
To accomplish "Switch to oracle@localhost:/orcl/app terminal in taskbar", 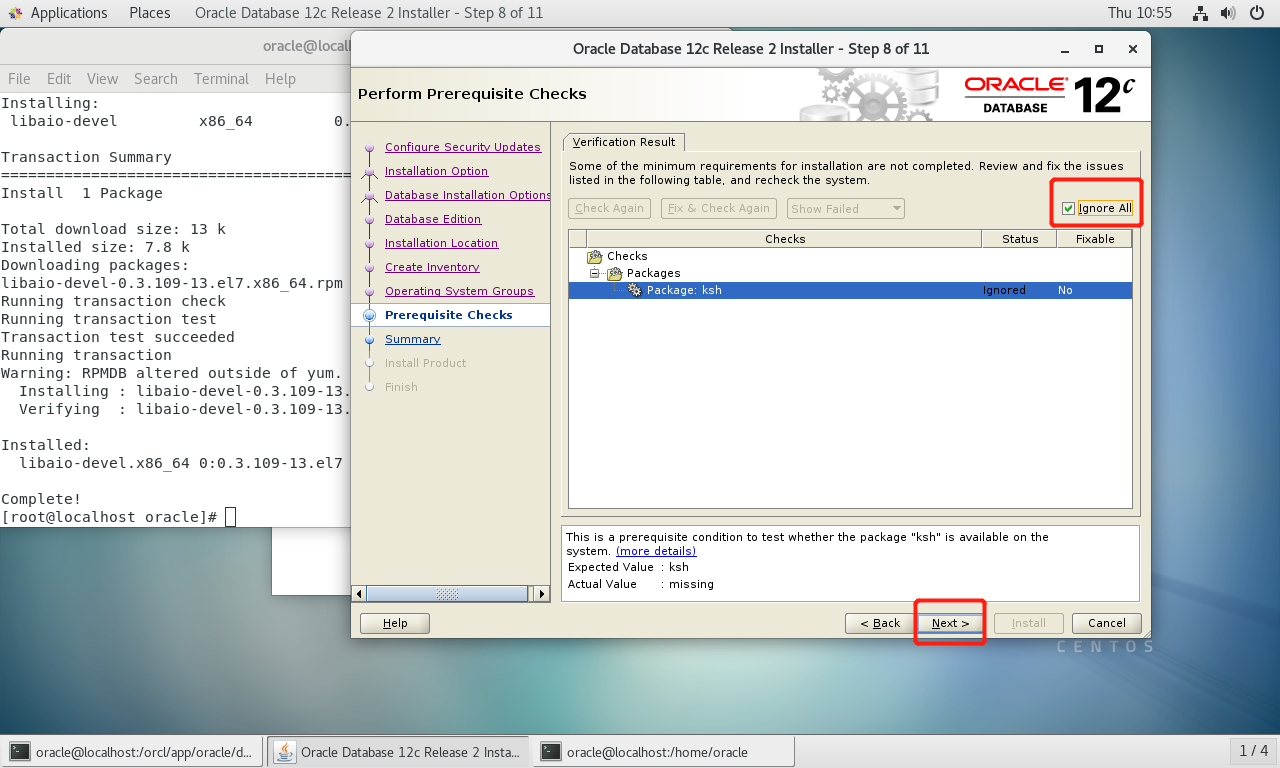I will click(x=132, y=752).
